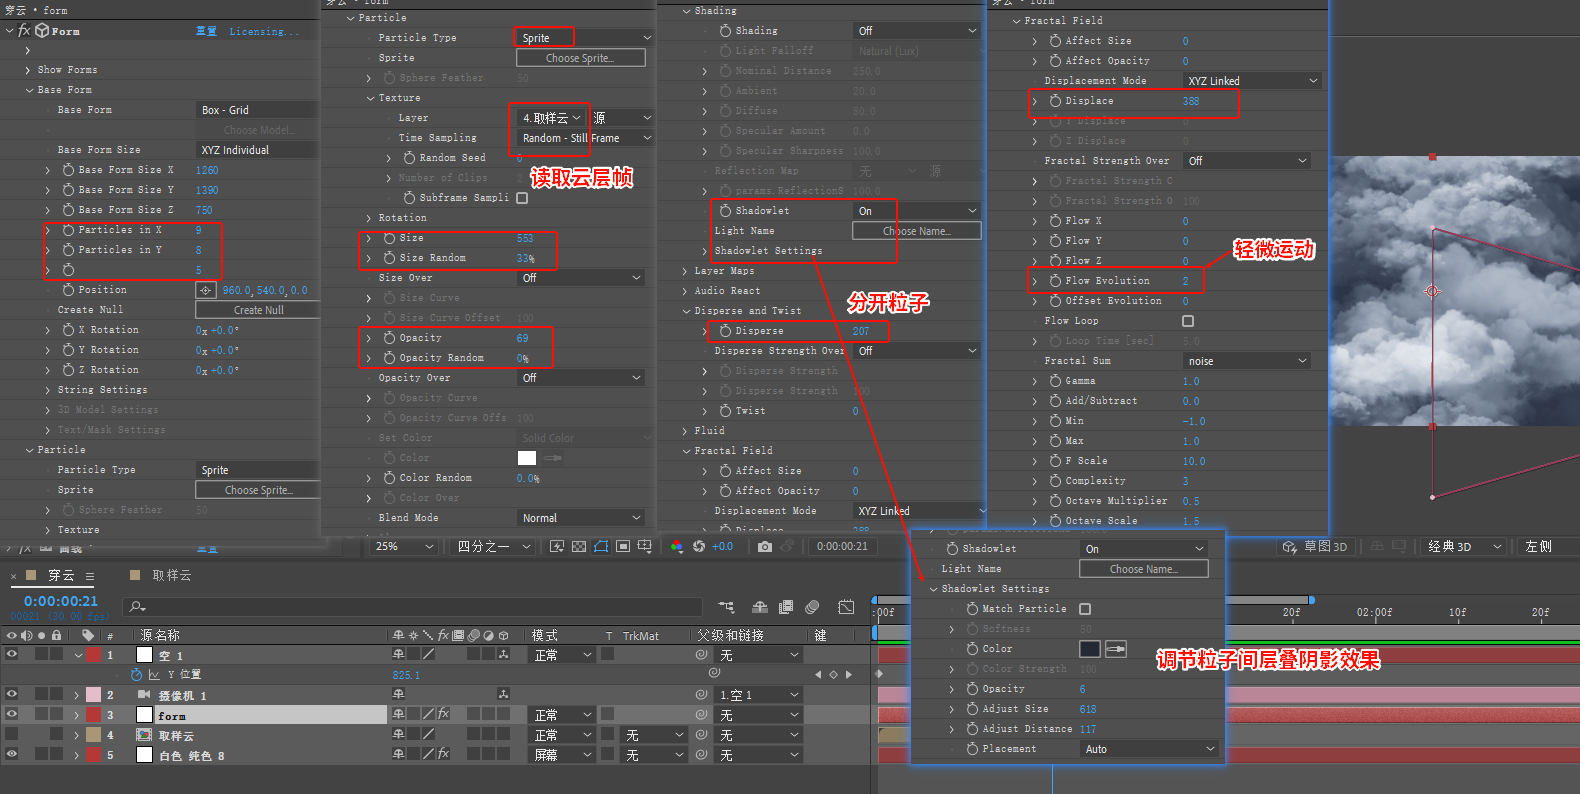The width and height of the screenshot is (1580, 794).
Task: Open the 25% magnification dropdown
Action: pos(405,546)
